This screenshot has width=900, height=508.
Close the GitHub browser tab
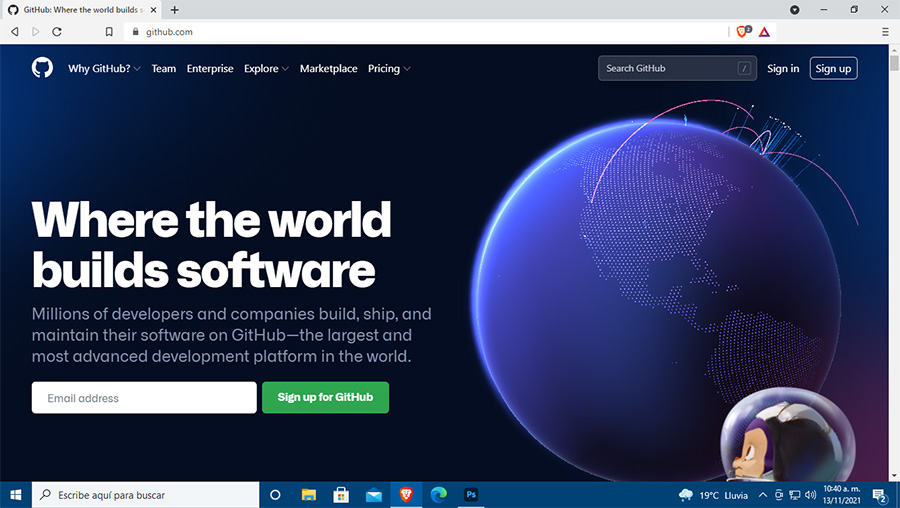(x=153, y=10)
